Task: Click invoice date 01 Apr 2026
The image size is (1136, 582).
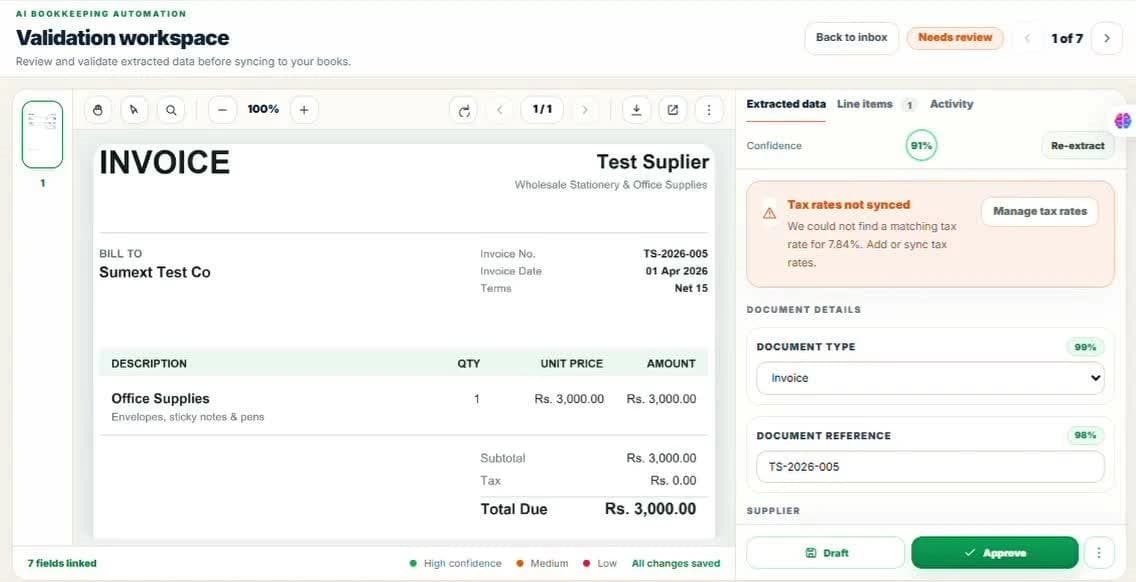Action: point(677,271)
